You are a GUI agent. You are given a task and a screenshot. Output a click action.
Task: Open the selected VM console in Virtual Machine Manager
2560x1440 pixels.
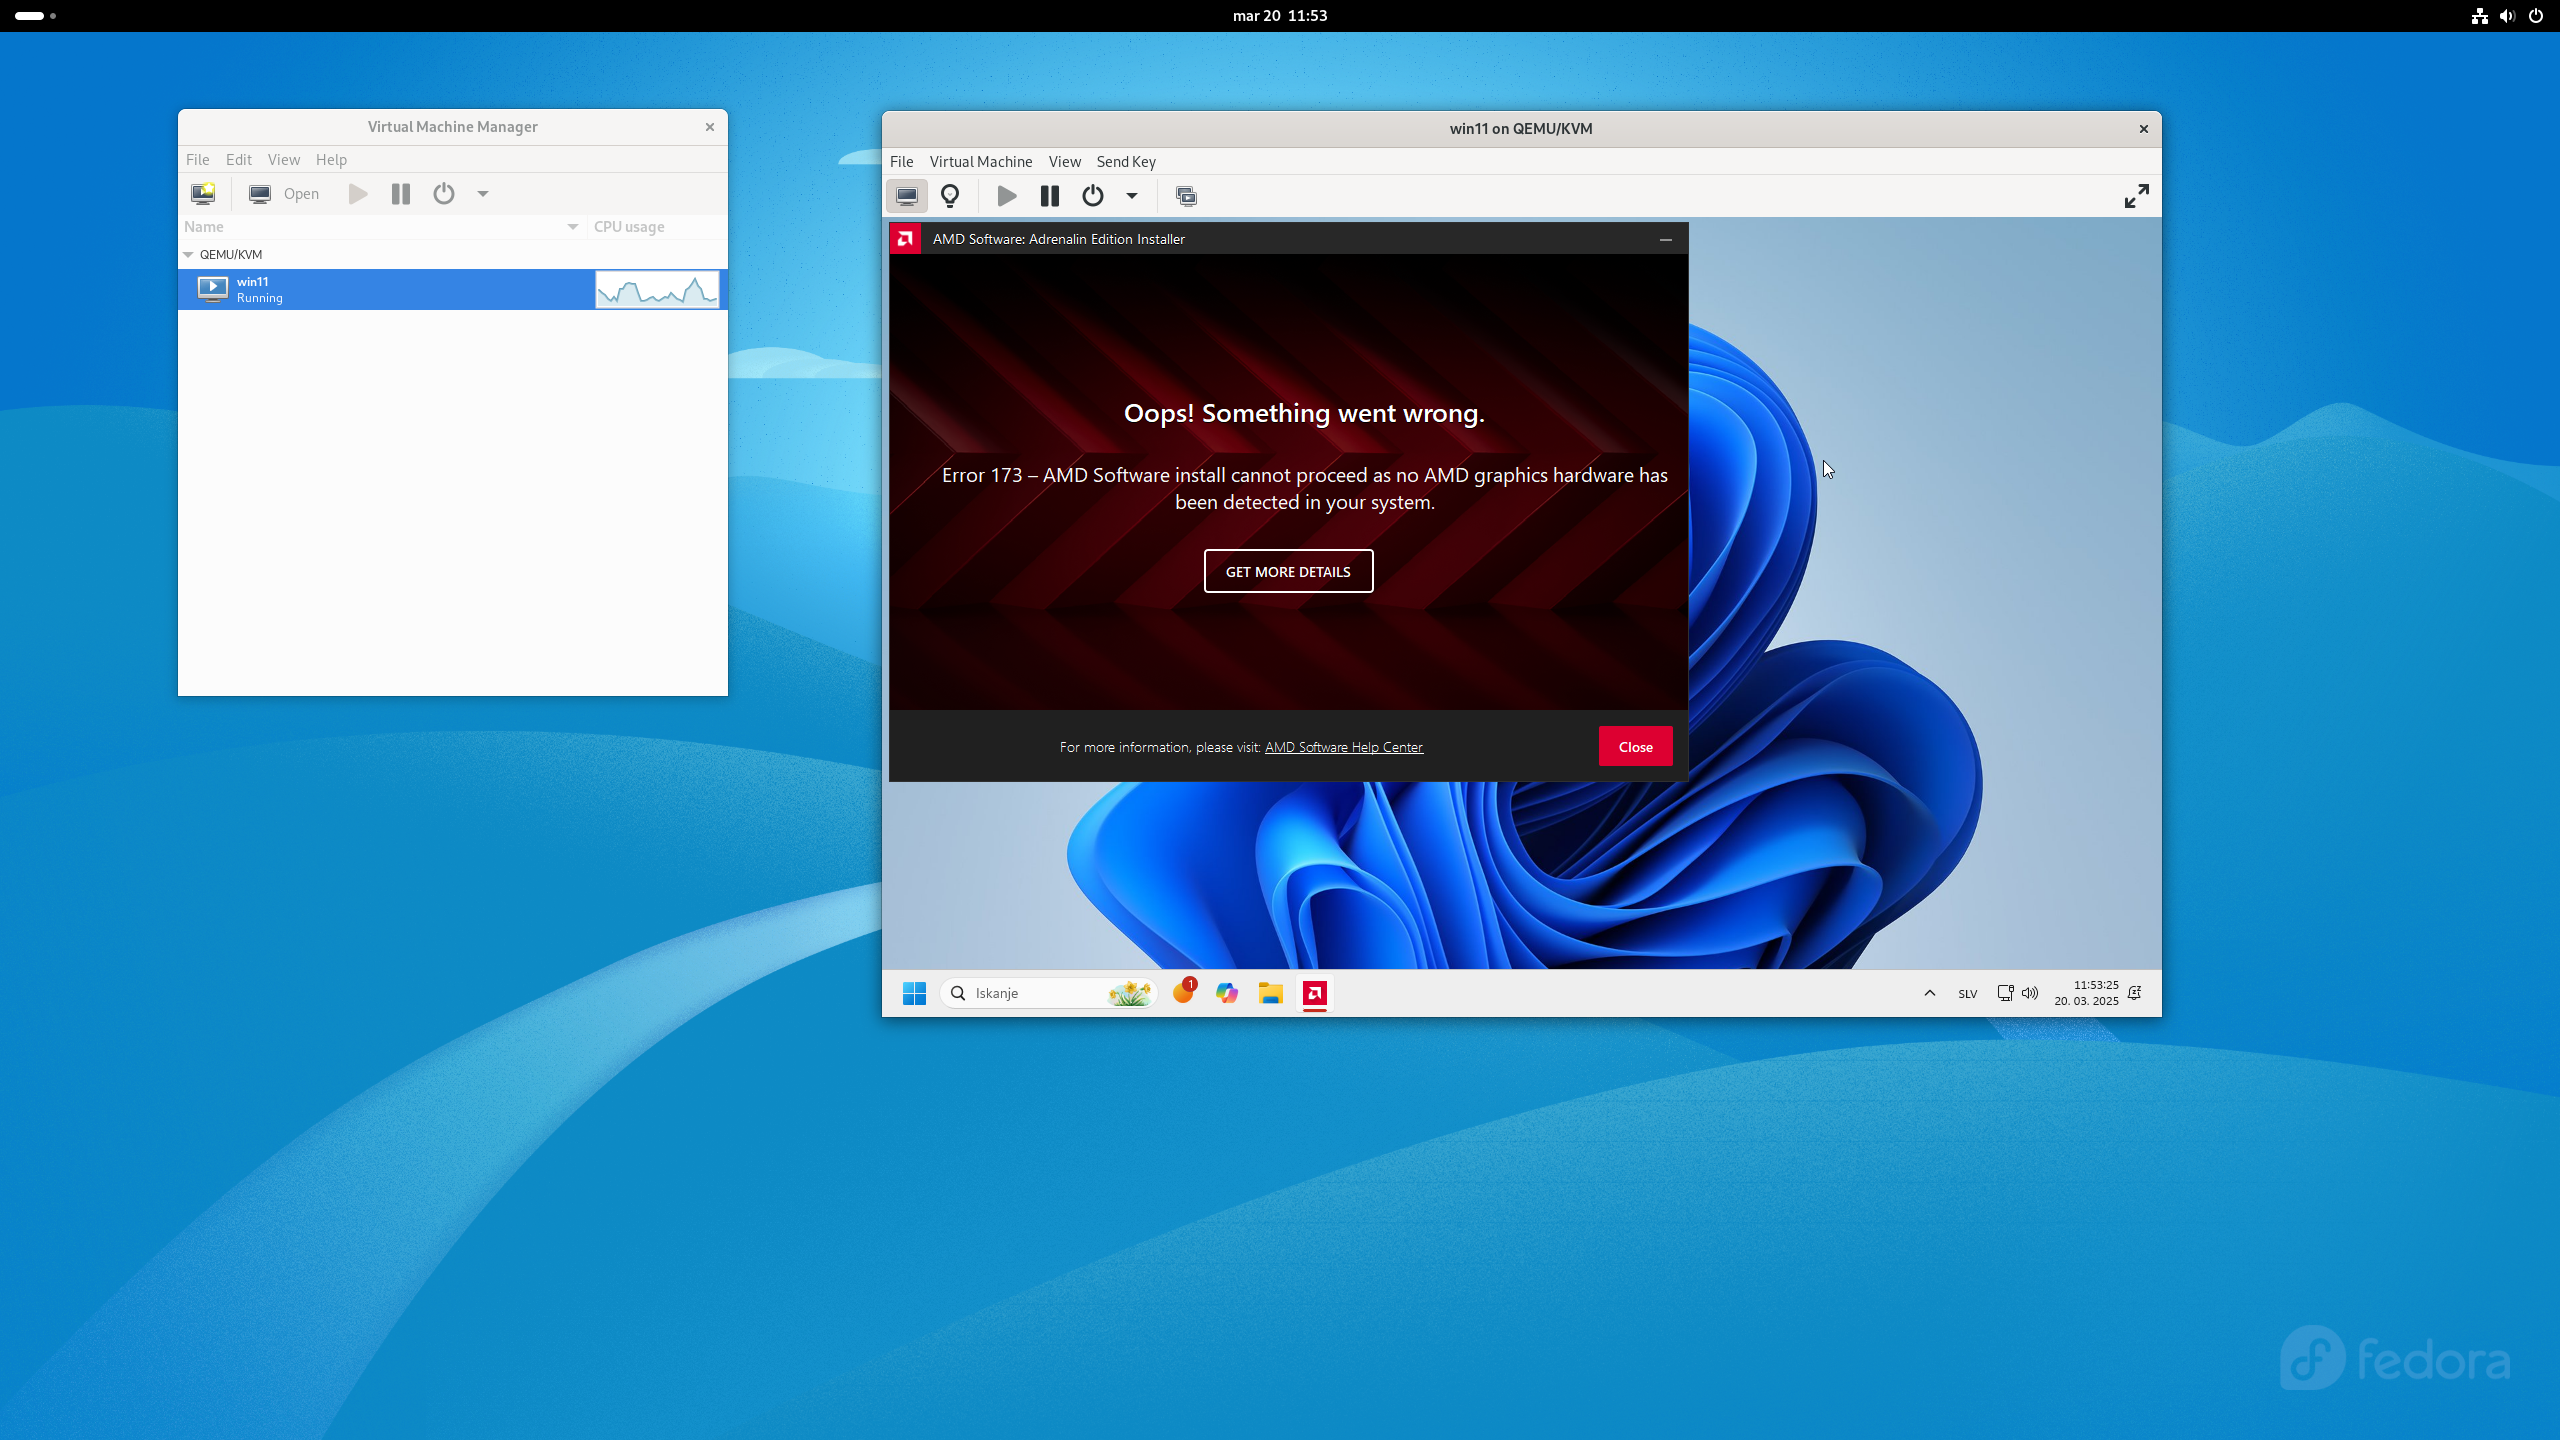click(x=284, y=194)
